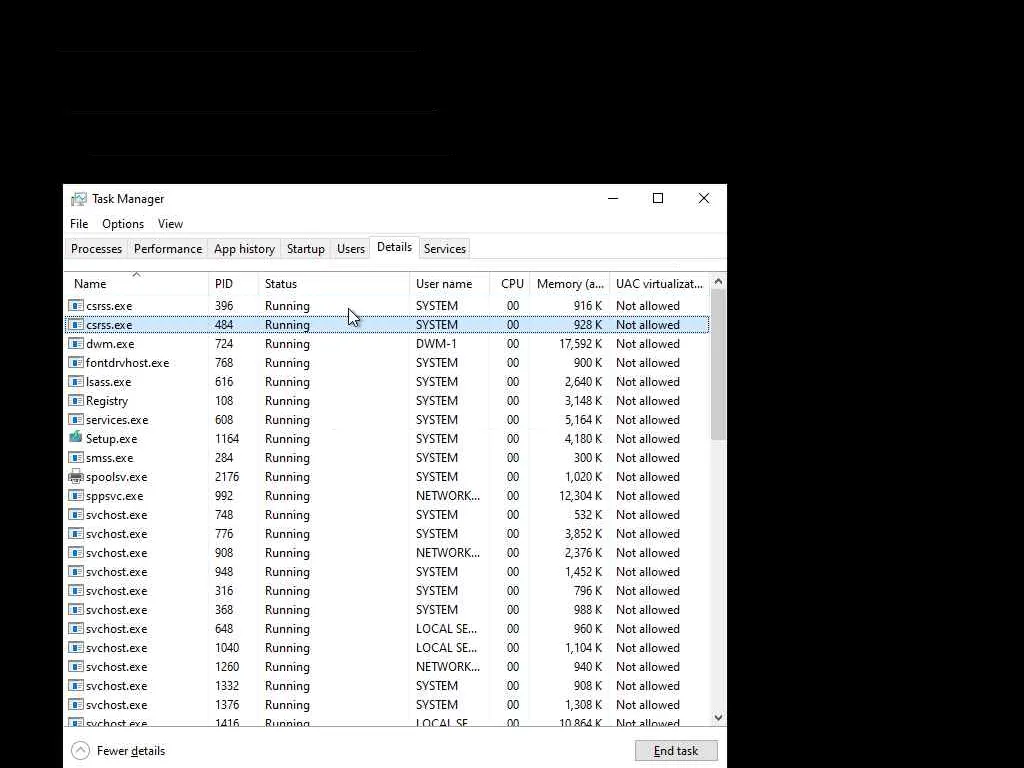
Task: Switch to the Startup tab
Action: tap(306, 249)
